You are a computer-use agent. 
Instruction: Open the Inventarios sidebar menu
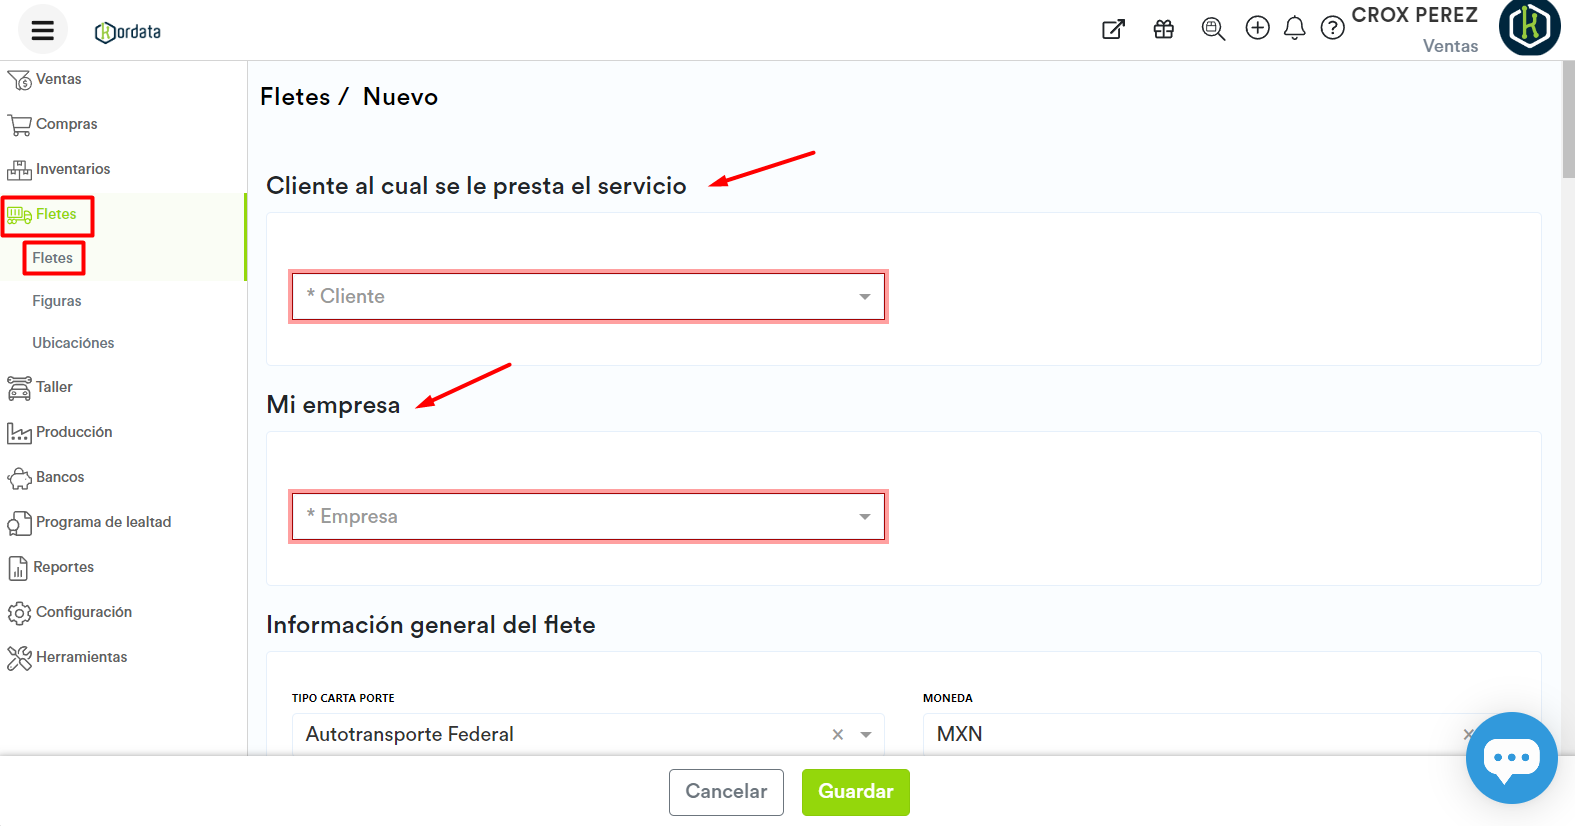[72, 169]
